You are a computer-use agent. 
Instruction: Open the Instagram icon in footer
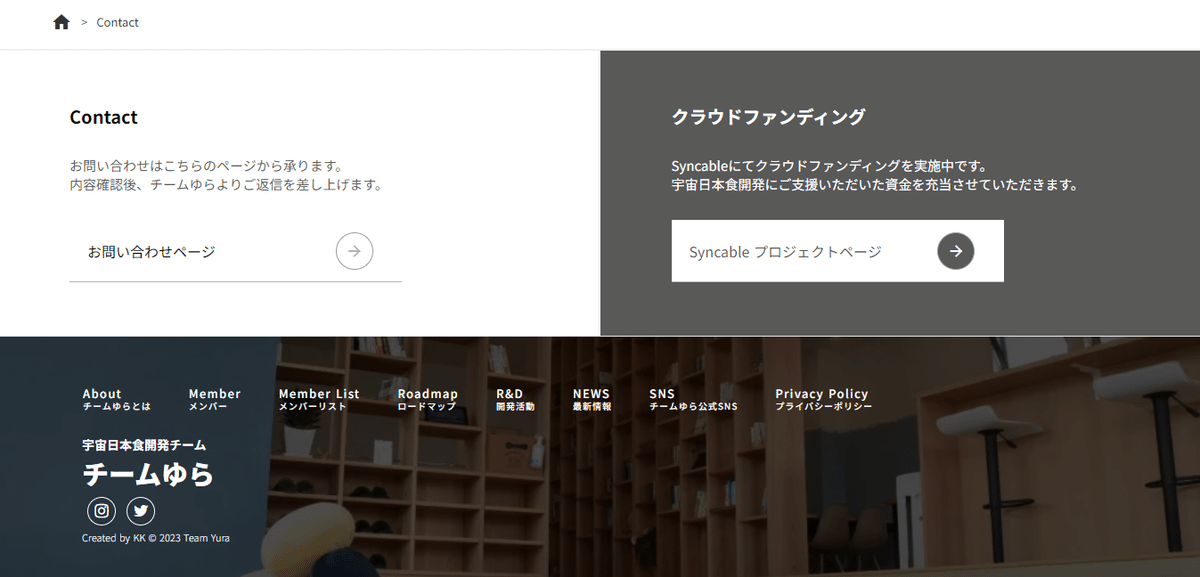(x=101, y=511)
